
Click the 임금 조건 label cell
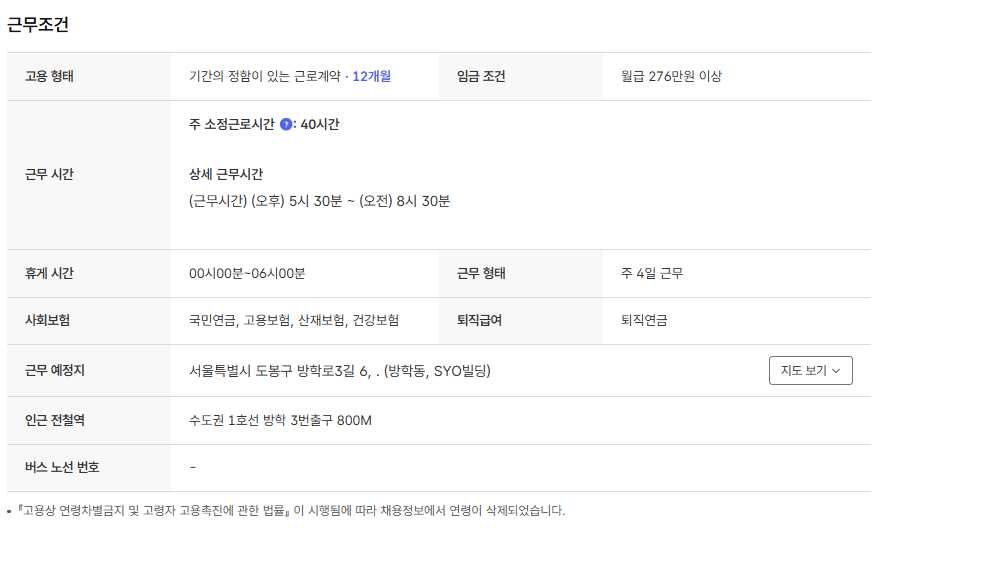click(481, 76)
